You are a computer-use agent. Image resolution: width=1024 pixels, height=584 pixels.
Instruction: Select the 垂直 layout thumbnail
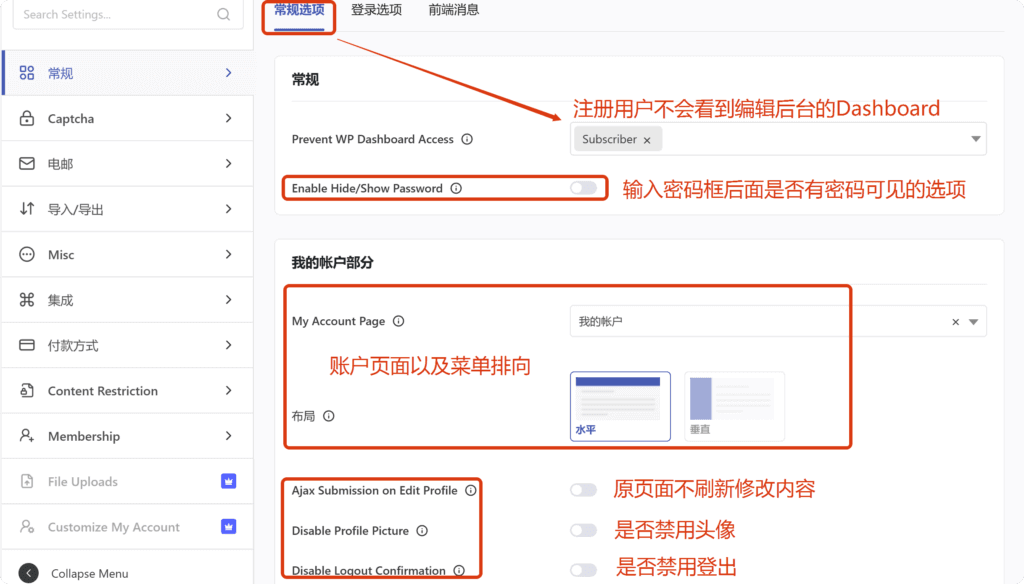click(734, 405)
